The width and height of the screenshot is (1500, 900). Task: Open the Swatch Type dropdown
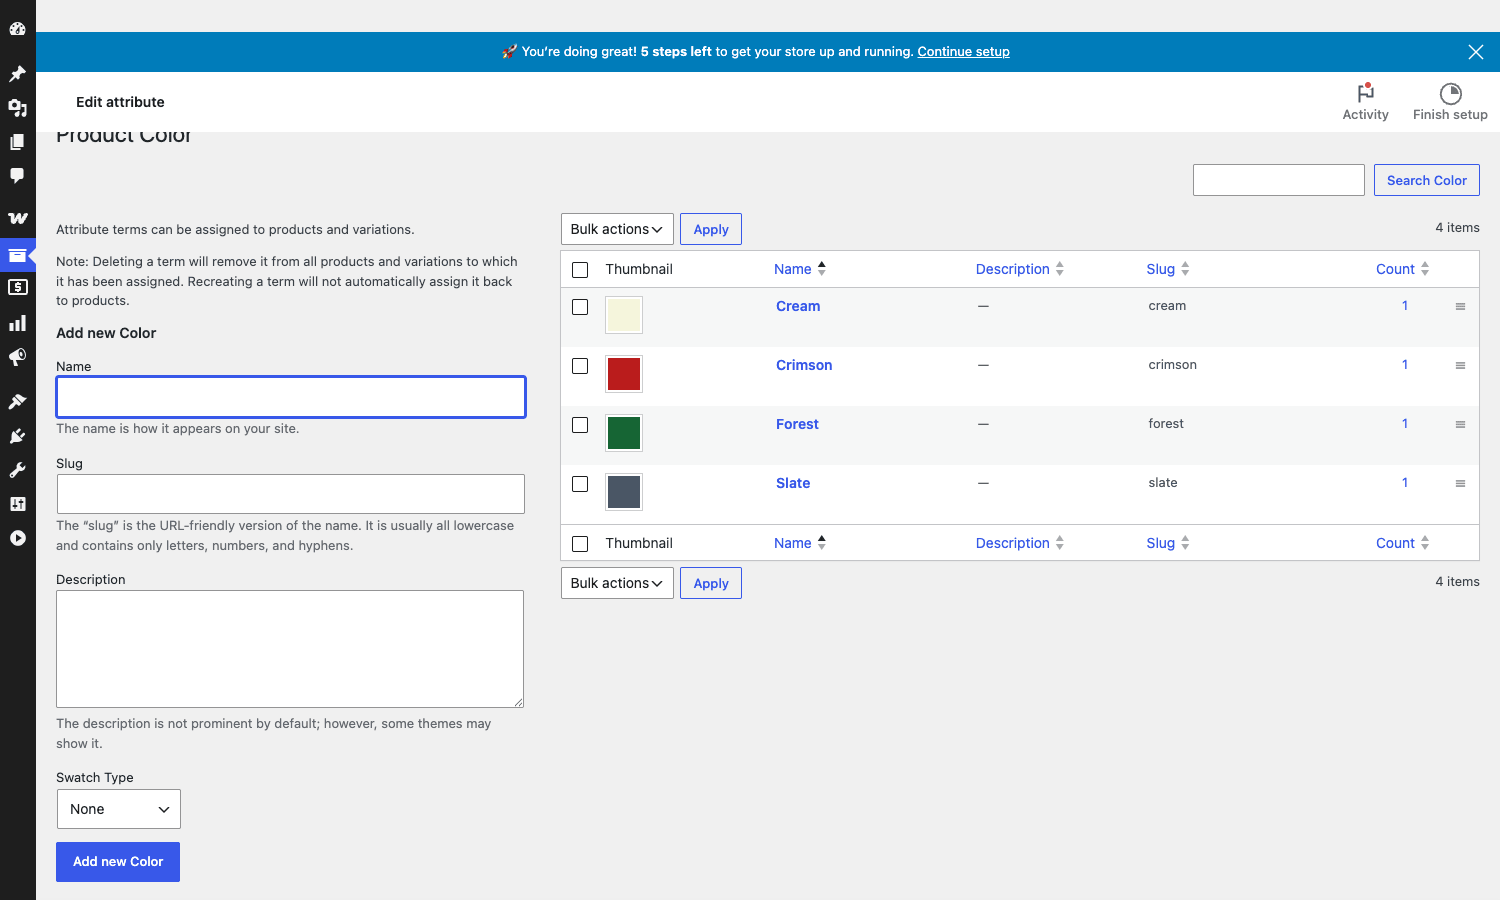point(119,809)
